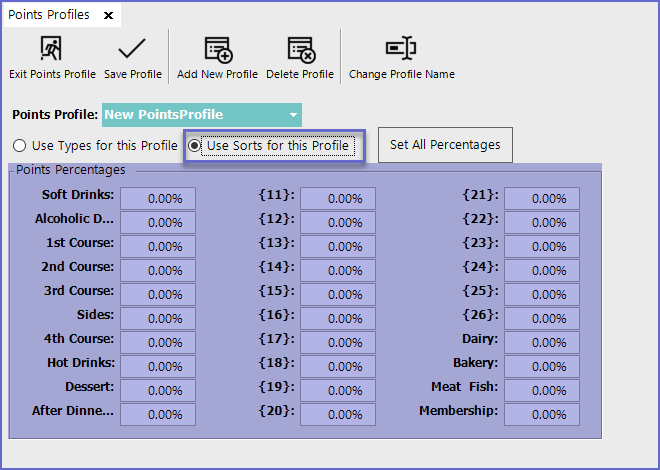This screenshot has height=470, width=660.
Task: Click the Dessert percentage field
Action: click(x=158, y=390)
